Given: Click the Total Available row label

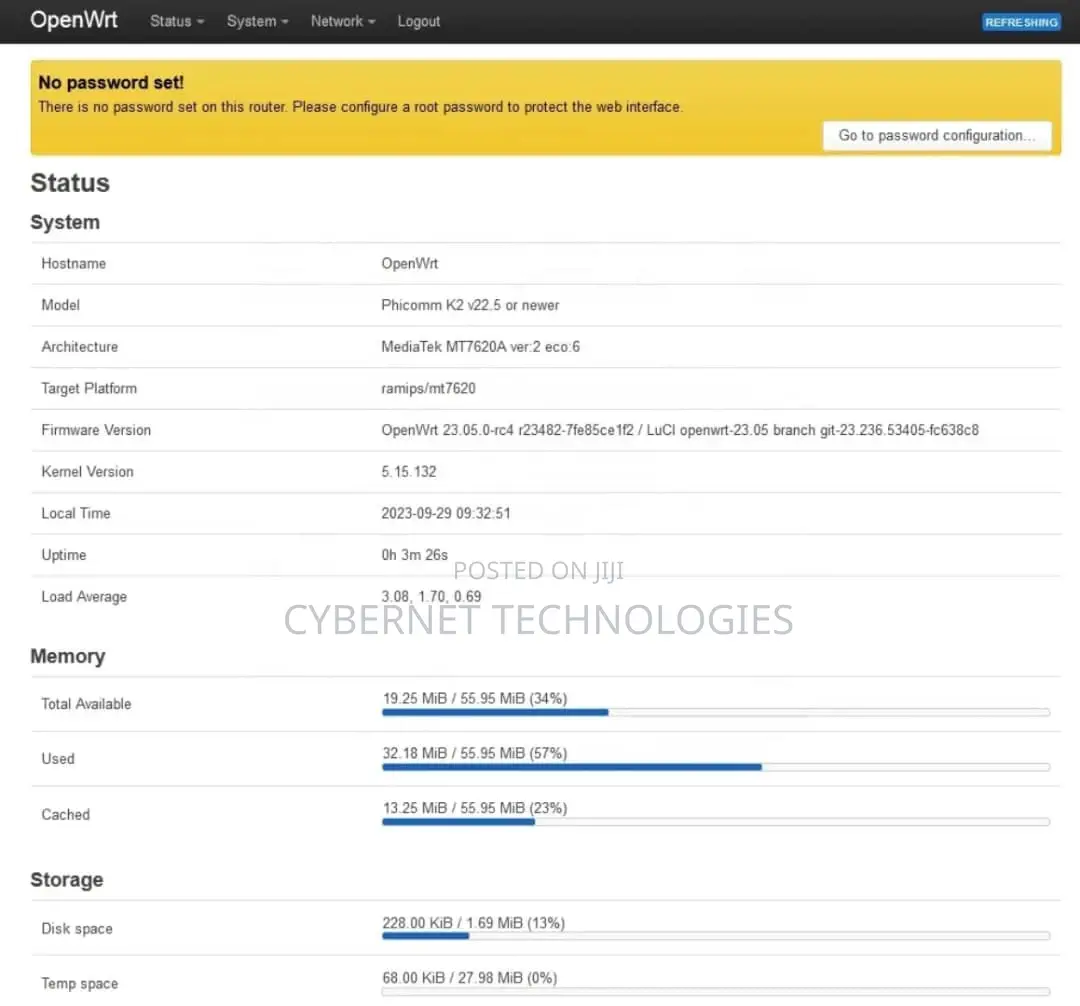Looking at the screenshot, I should pyautogui.click(x=86, y=704).
